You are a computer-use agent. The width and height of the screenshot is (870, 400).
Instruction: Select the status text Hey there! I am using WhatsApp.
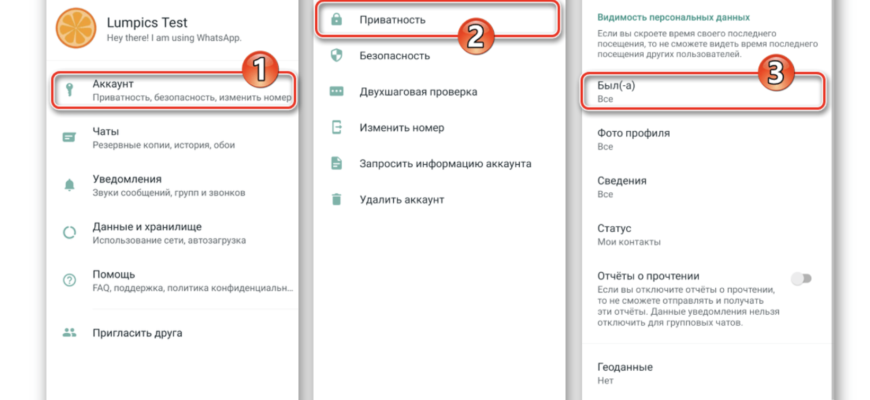tap(174, 38)
